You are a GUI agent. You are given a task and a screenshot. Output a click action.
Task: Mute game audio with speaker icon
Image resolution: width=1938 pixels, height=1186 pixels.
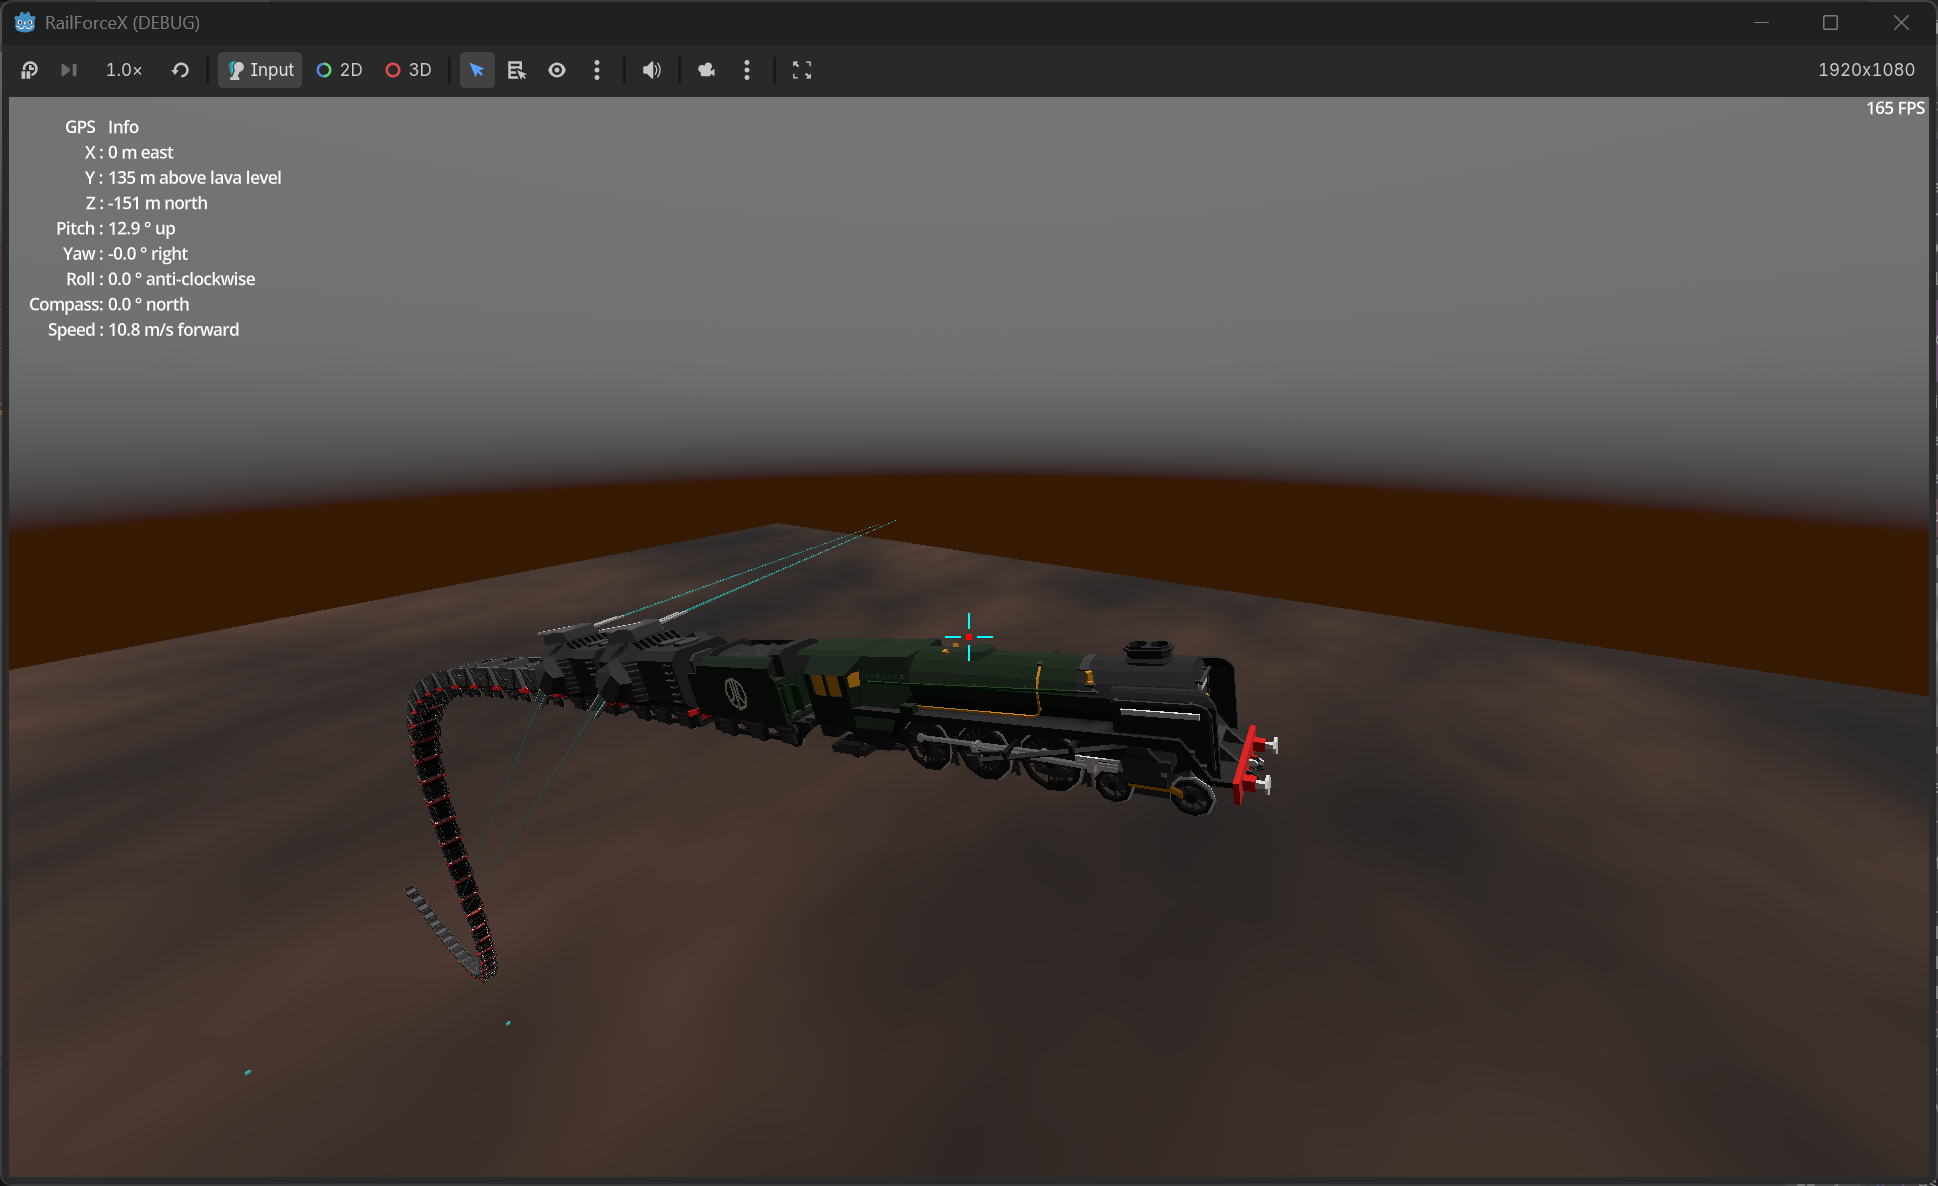point(652,70)
